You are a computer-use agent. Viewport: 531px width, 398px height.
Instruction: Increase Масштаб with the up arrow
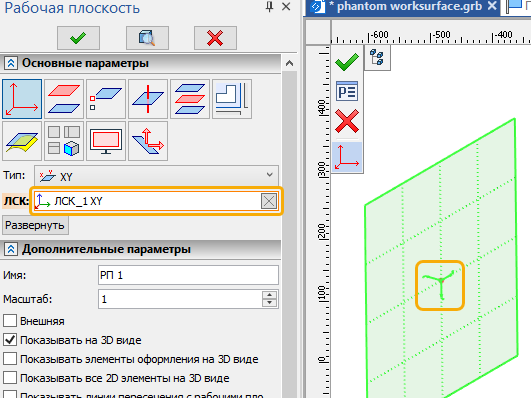pyautogui.click(x=270, y=295)
